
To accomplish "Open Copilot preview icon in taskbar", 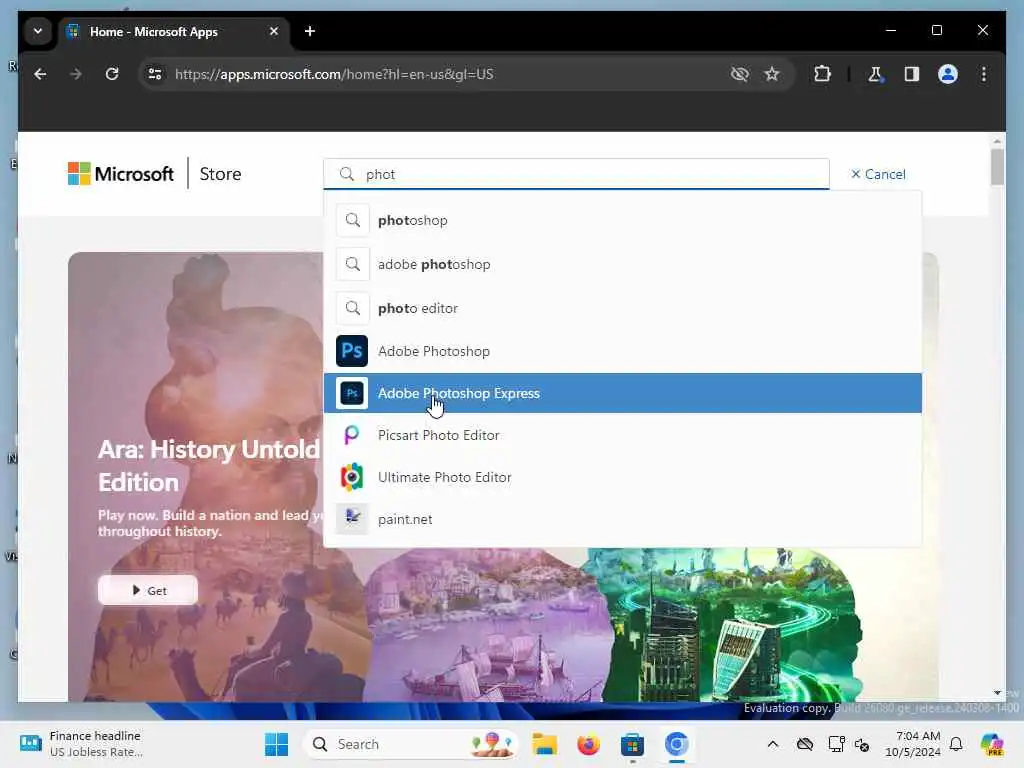I will pyautogui.click(x=991, y=744).
